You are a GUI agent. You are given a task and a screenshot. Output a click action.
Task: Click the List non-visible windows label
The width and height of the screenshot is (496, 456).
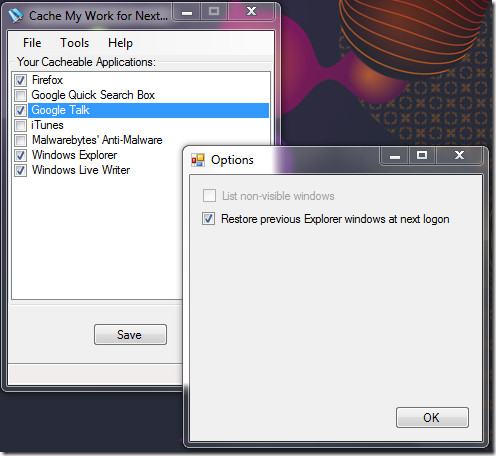click(x=278, y=196)
